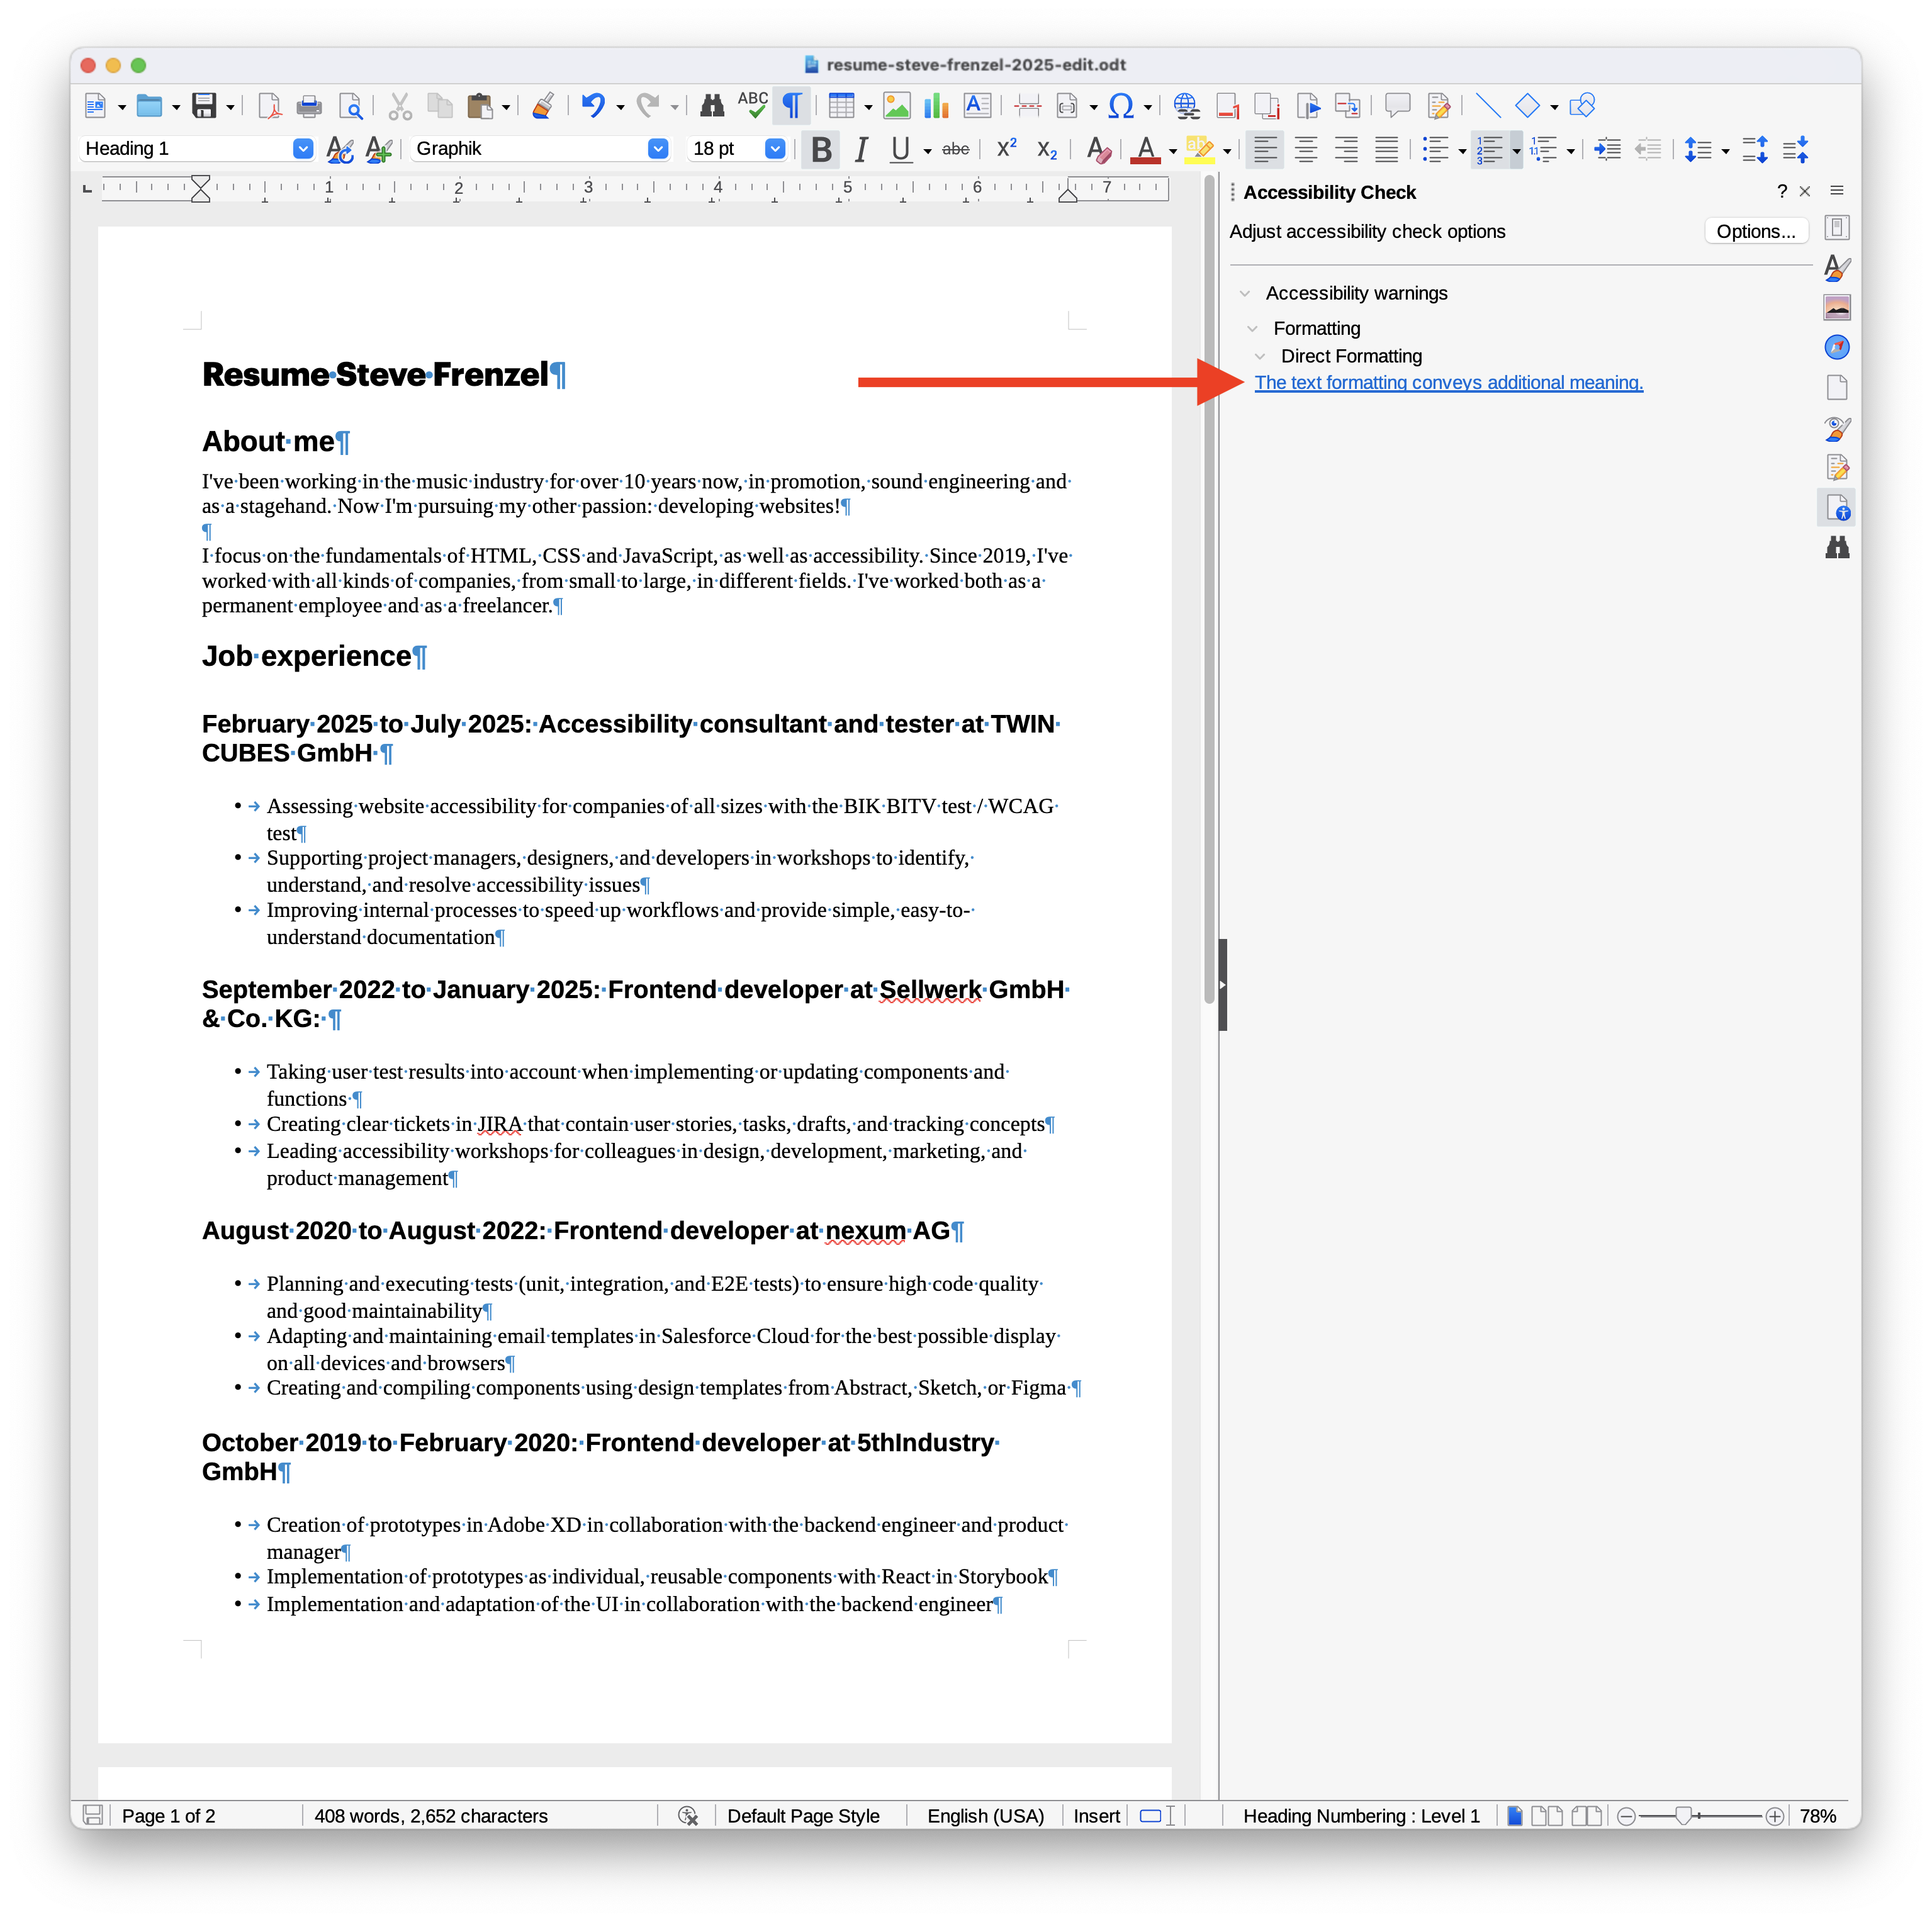Insert a special character with Omega icon

pyautogui.click(x=1121, y=106)
